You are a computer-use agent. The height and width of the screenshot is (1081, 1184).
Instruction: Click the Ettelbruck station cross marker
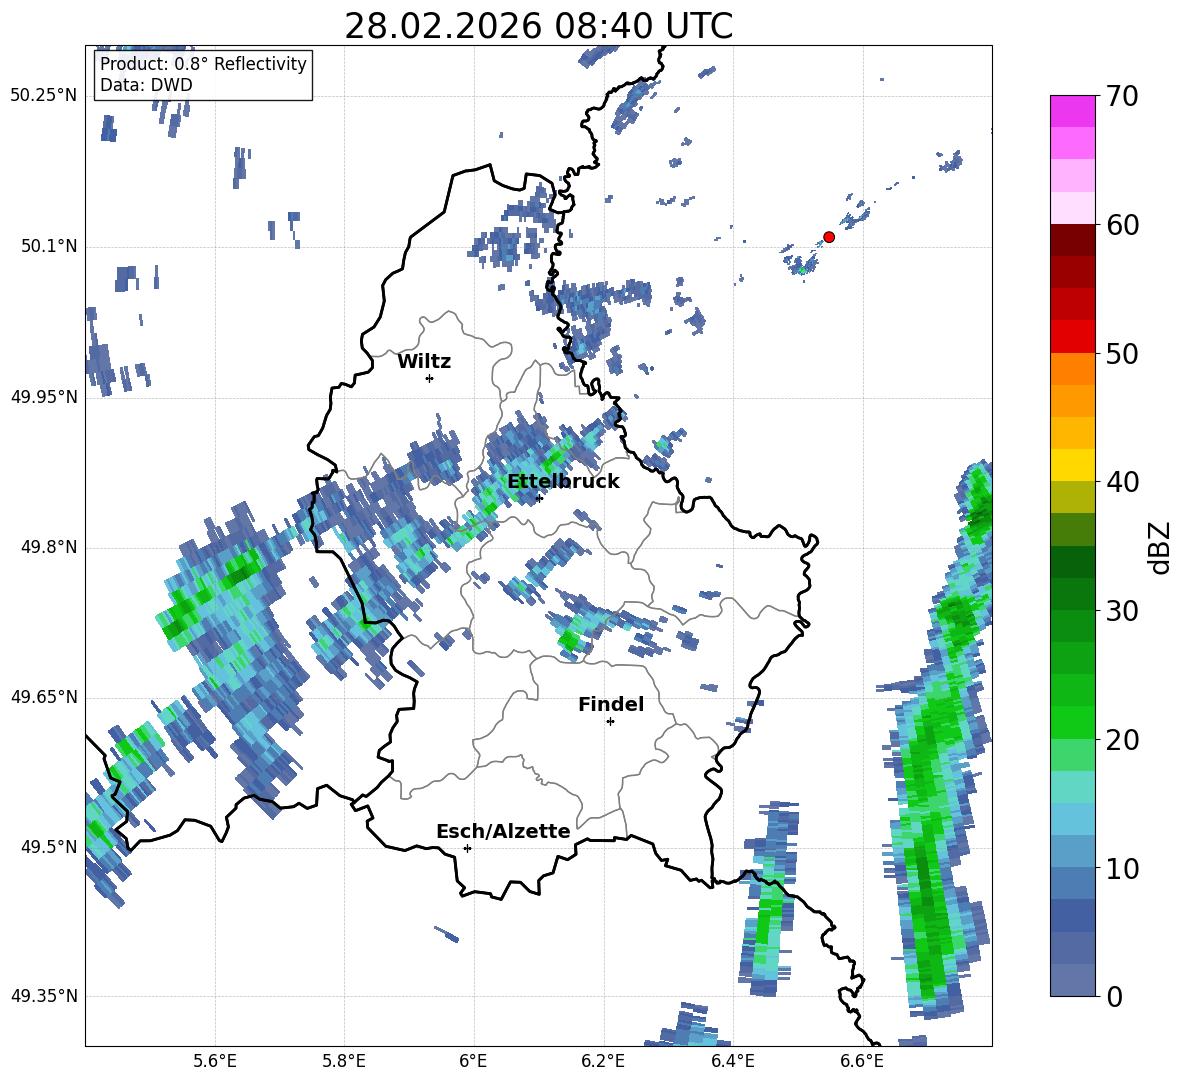coord(539,498)
